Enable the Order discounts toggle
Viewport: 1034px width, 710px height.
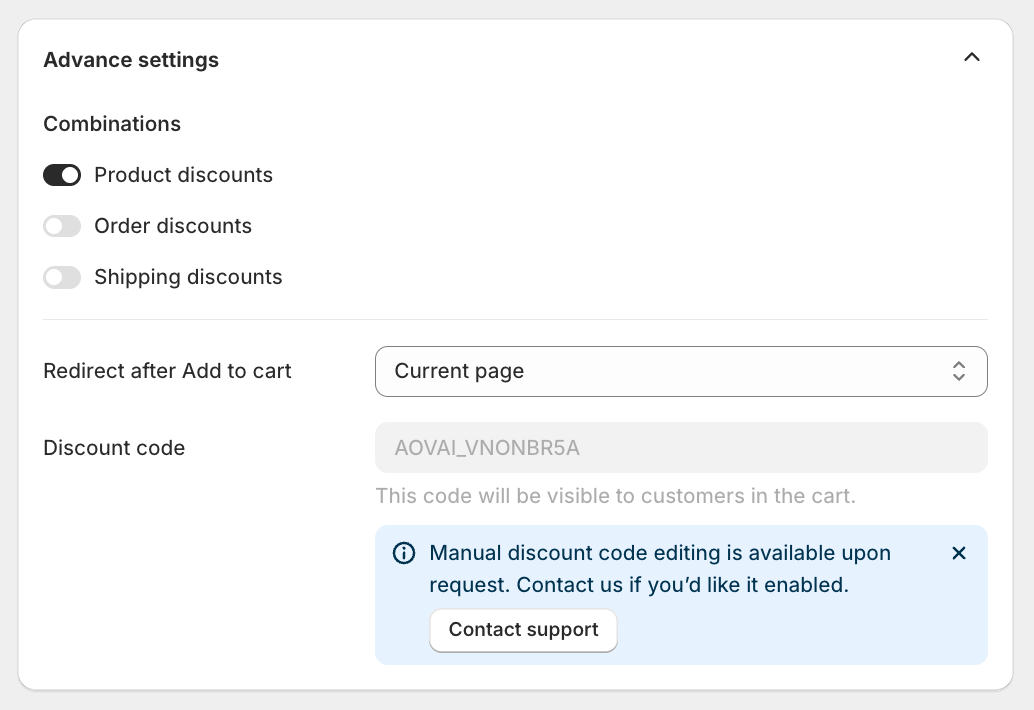click(62, 226)
